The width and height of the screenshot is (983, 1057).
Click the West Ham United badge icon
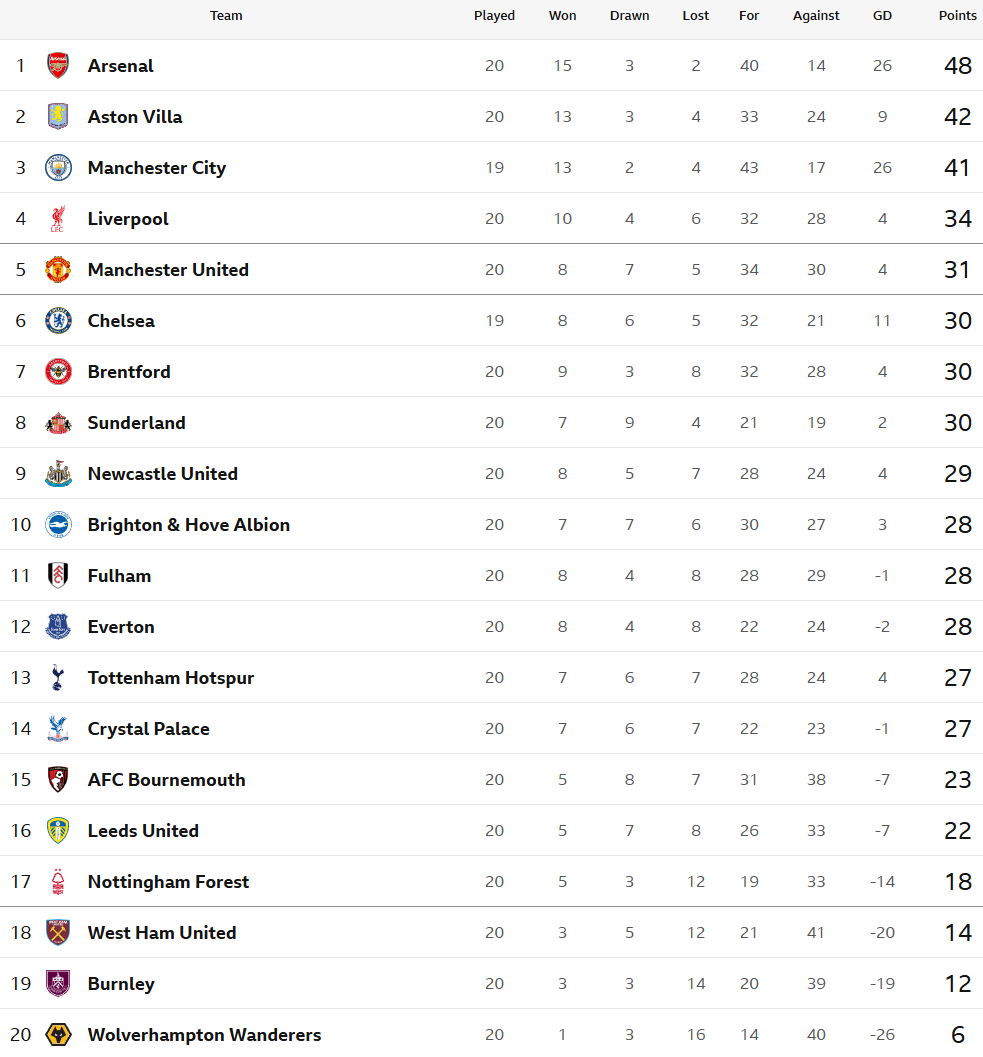coord(58,933)
